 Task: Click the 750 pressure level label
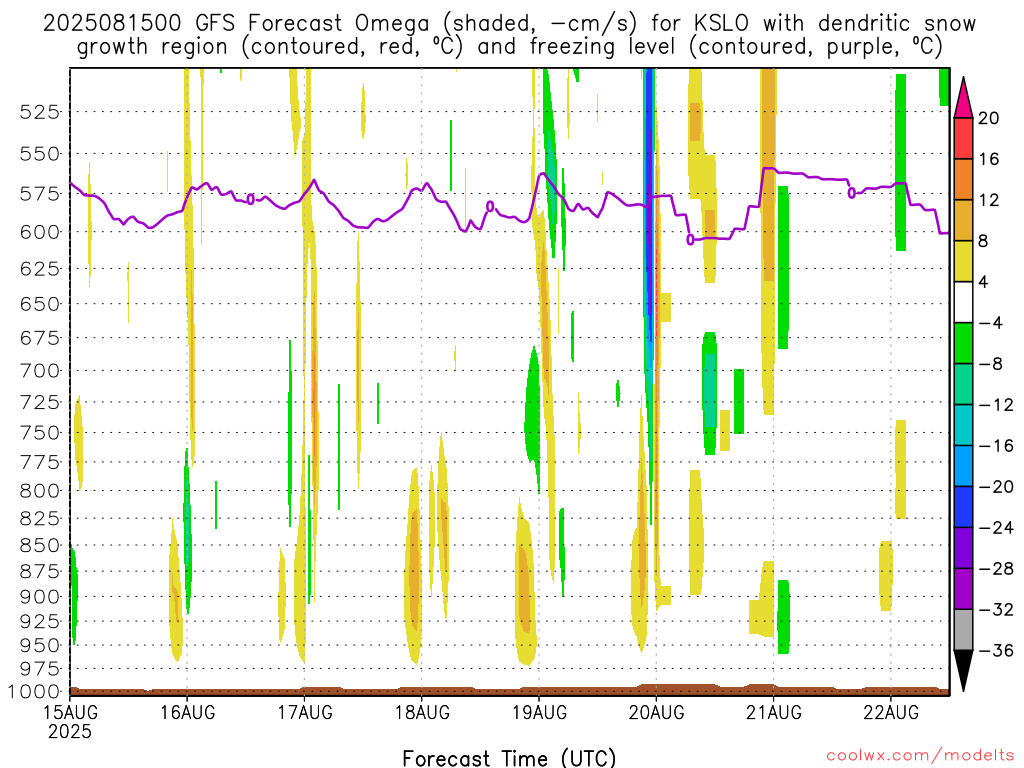tap(39, 433)
